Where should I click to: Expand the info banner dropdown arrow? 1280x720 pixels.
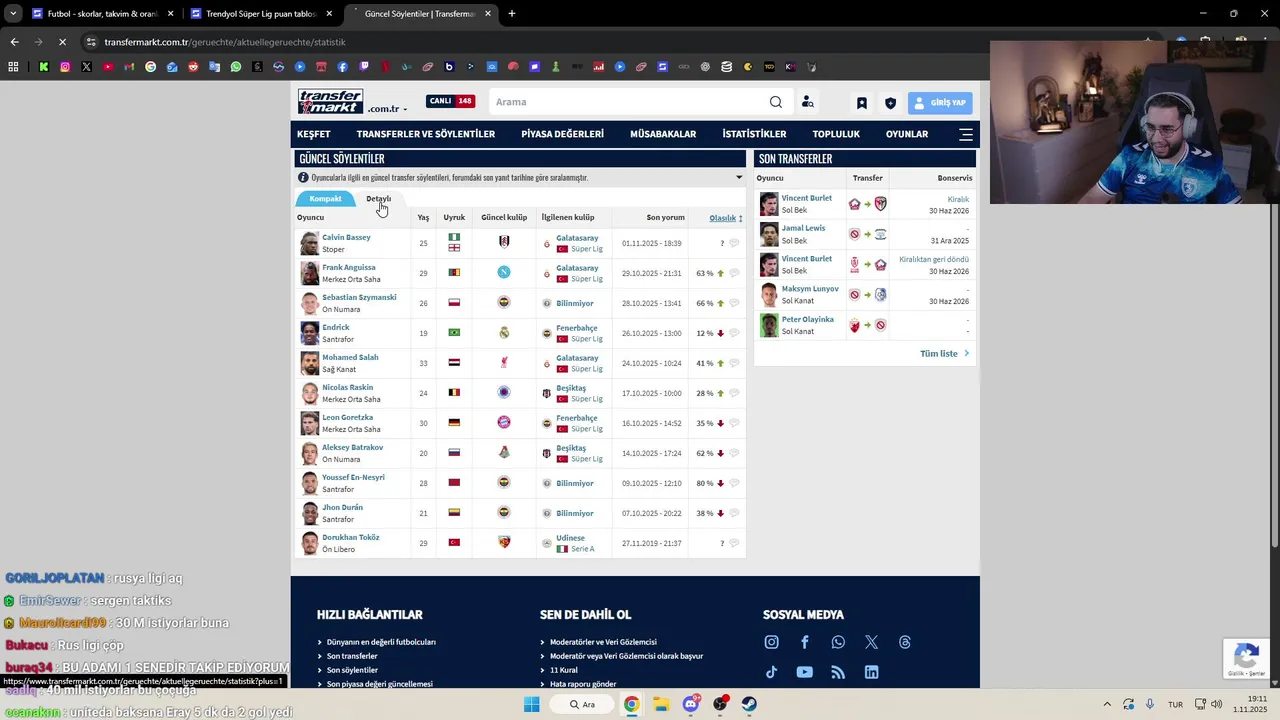739,177
